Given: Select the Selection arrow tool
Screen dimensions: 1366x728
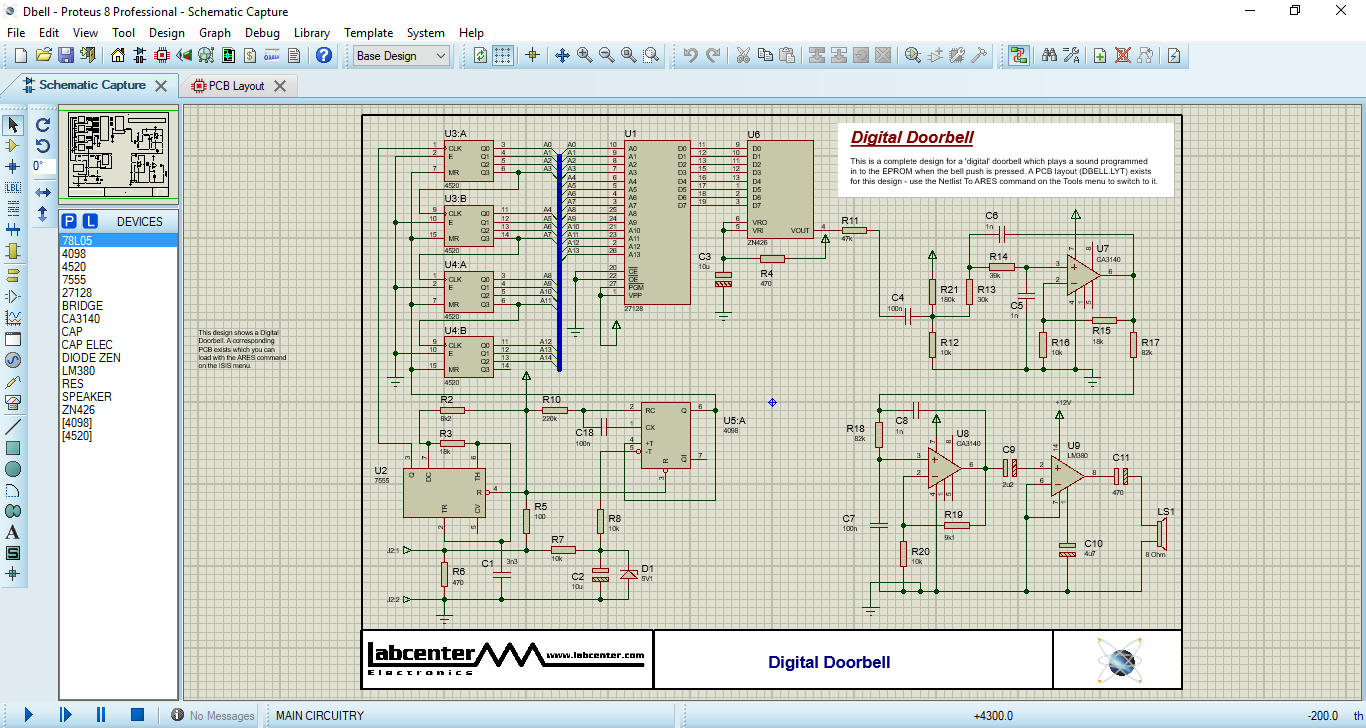Looking at the screenshot, I should (13, 125).
